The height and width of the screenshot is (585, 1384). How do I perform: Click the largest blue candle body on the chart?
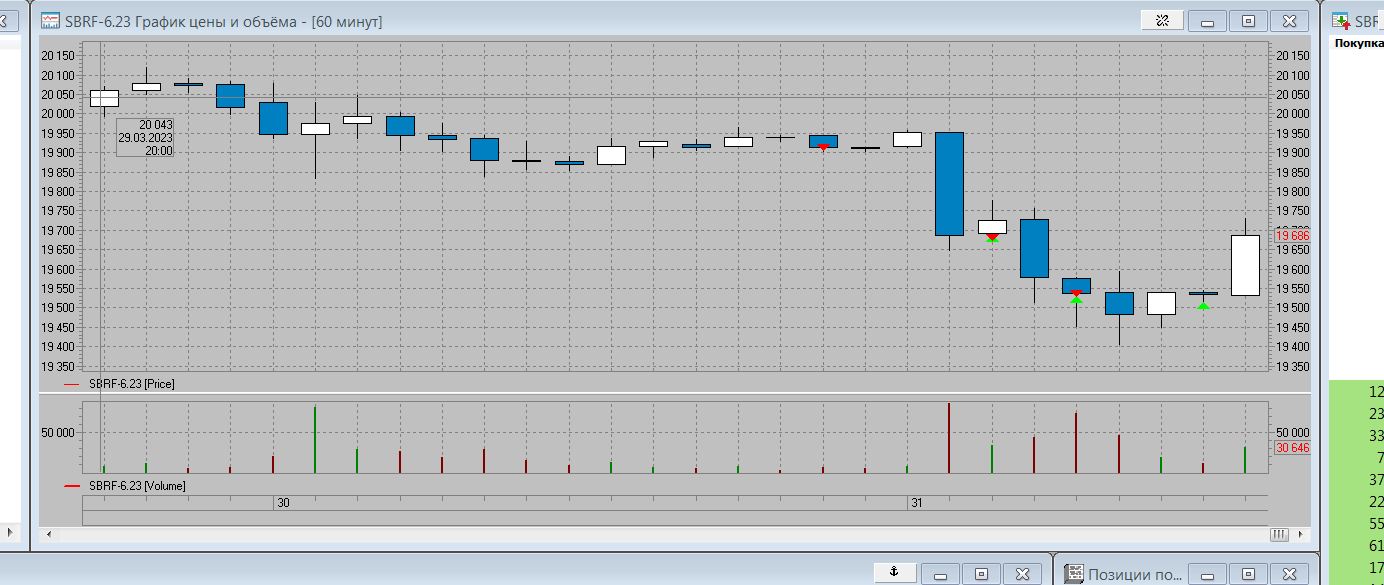pyautogui.click(x=949, y=184)
